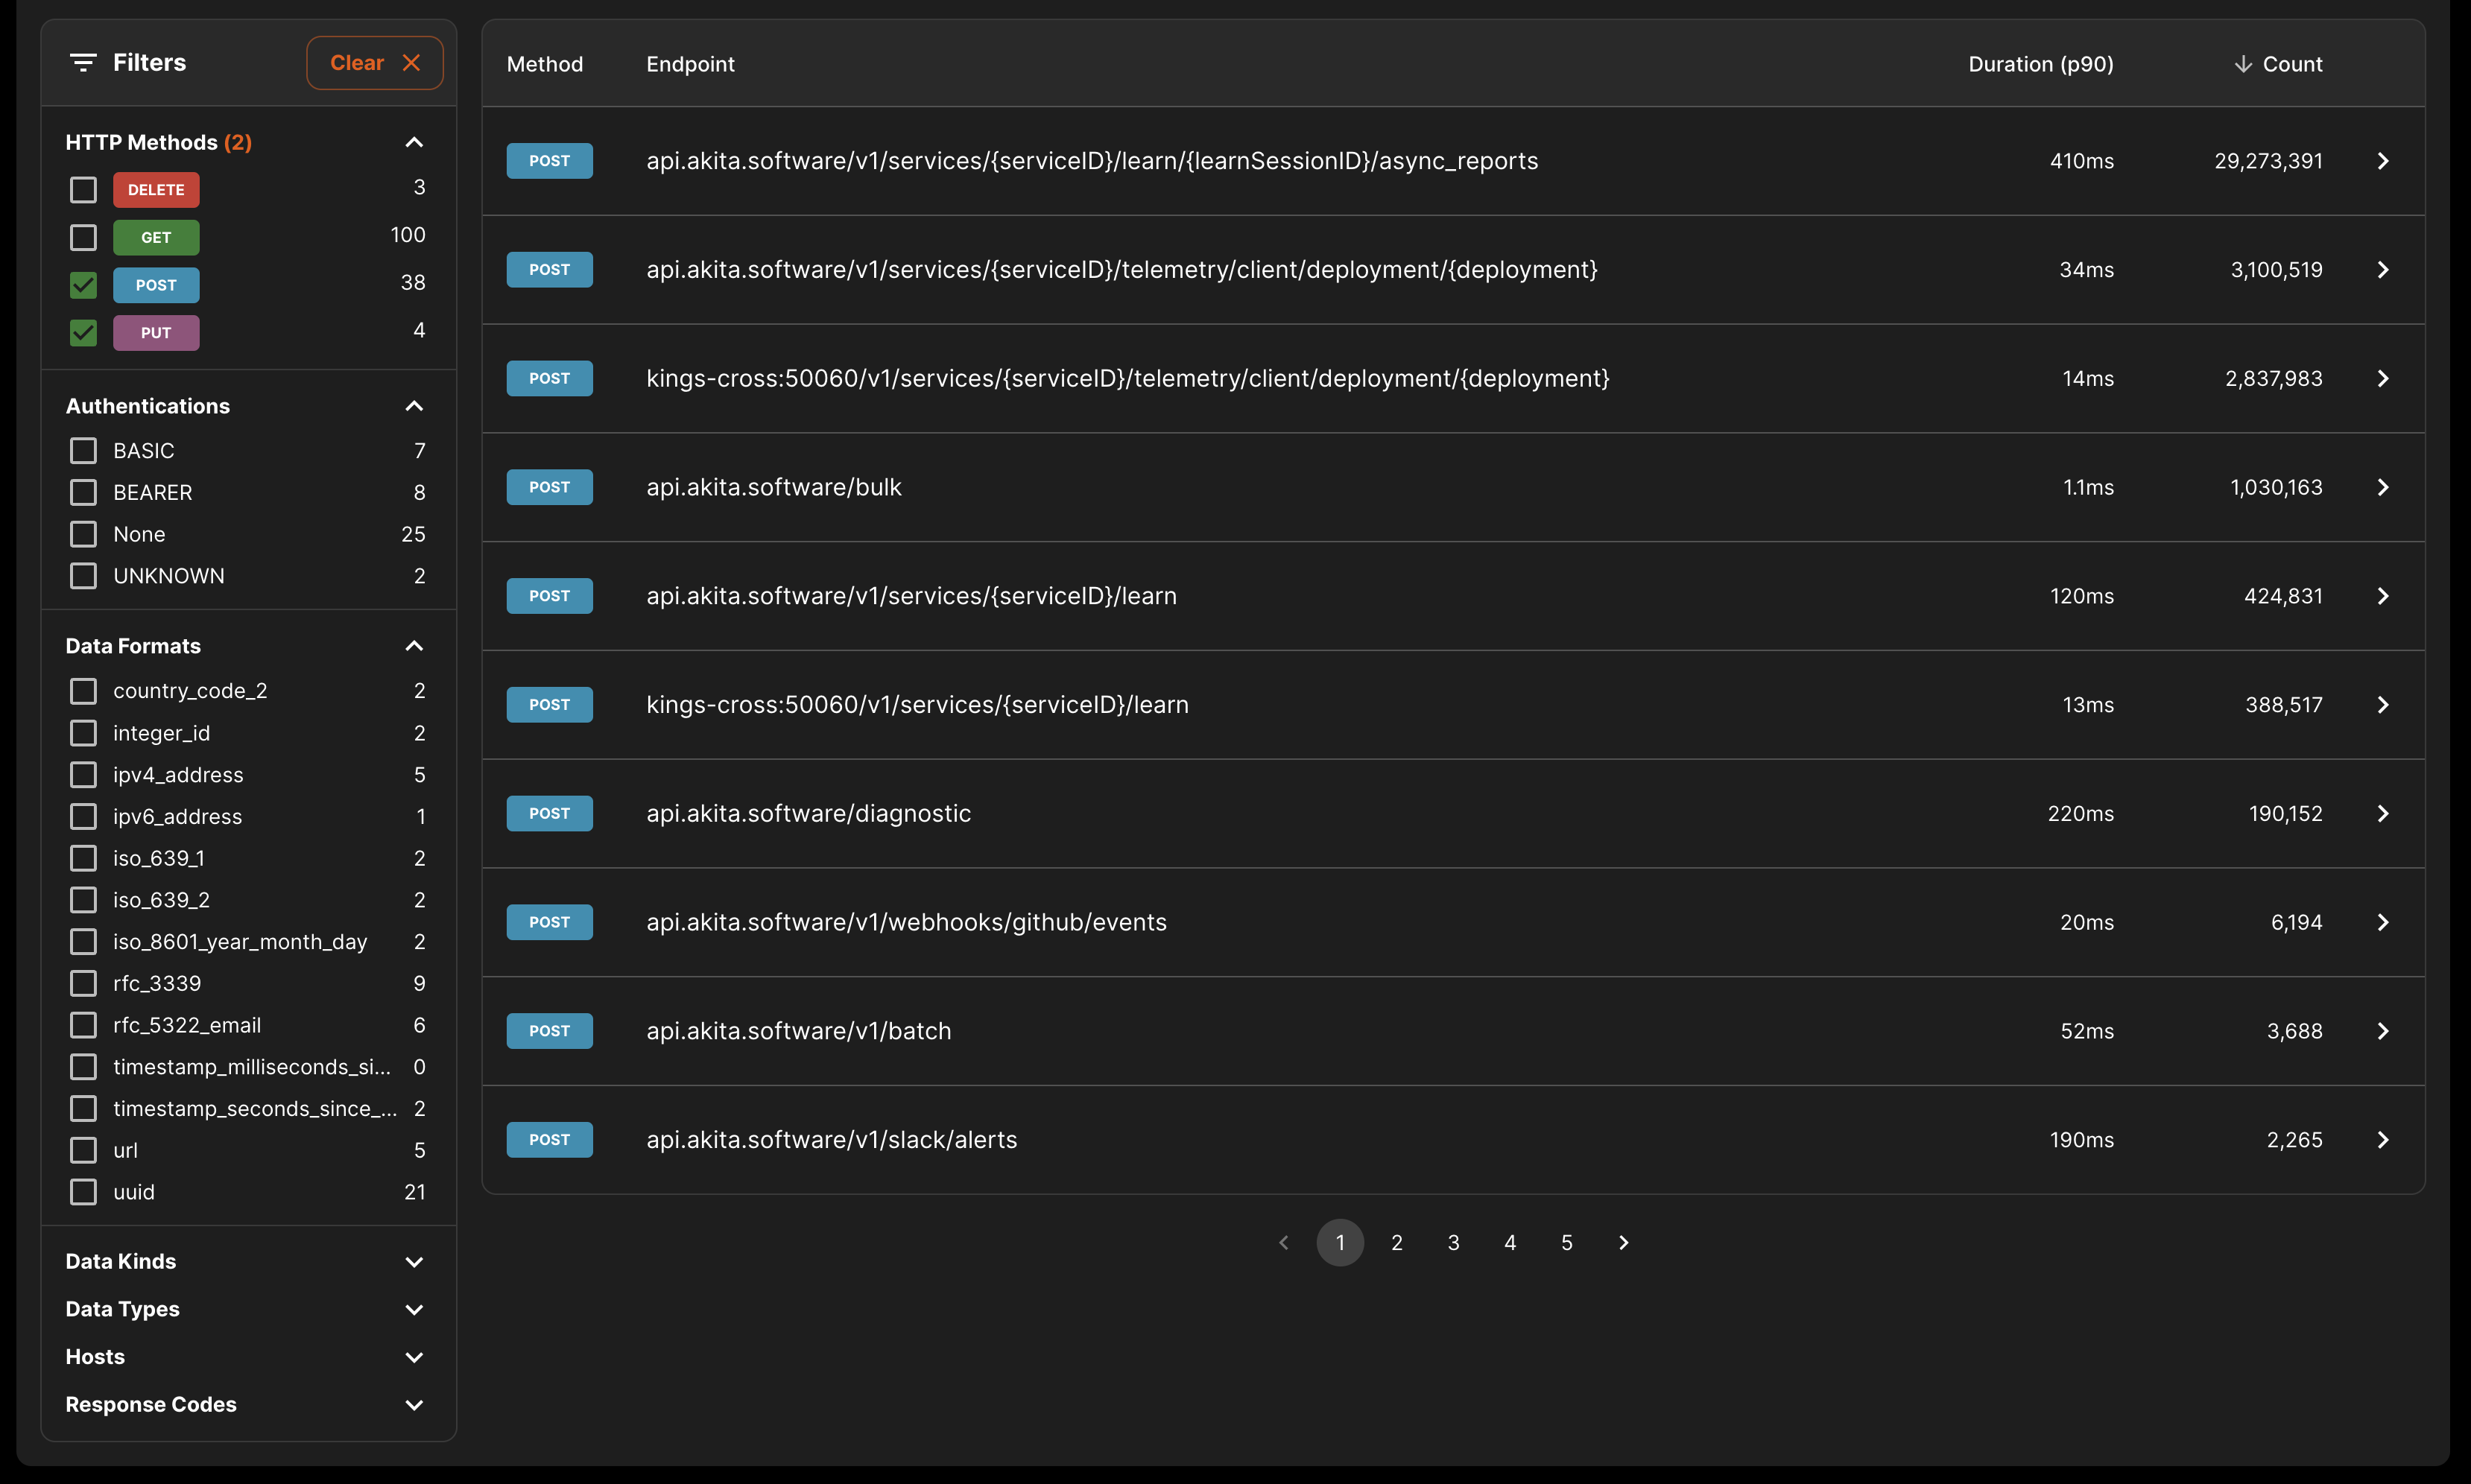Click the DELETE method color badge
Image resolution: width=2471 pixels, height=1484 pixels.
click(156, 190)
